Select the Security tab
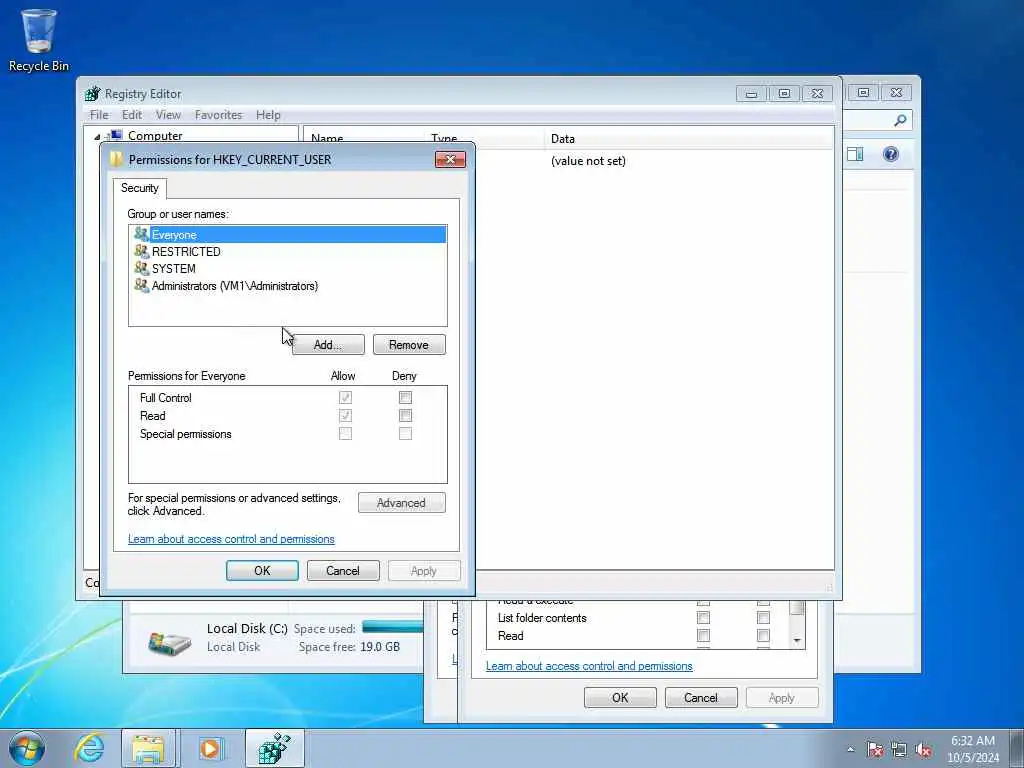The image size is (1024, 768). coord(140,188)
